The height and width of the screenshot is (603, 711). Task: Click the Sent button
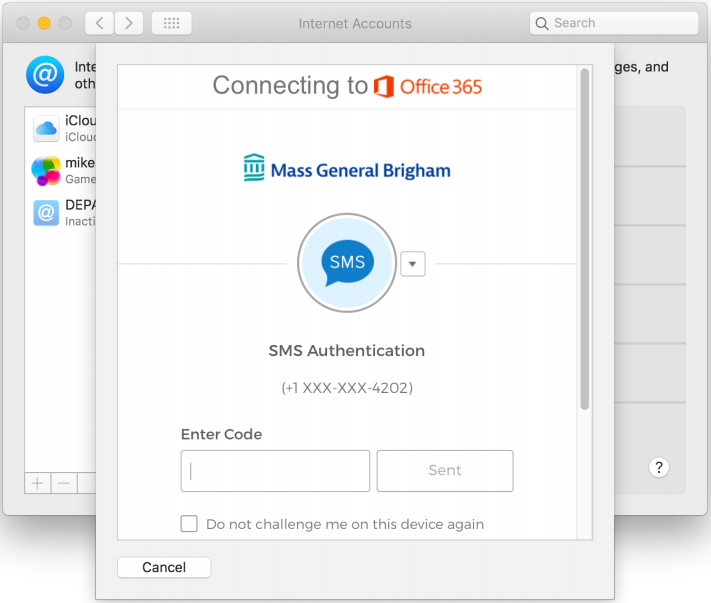(445, 471)
